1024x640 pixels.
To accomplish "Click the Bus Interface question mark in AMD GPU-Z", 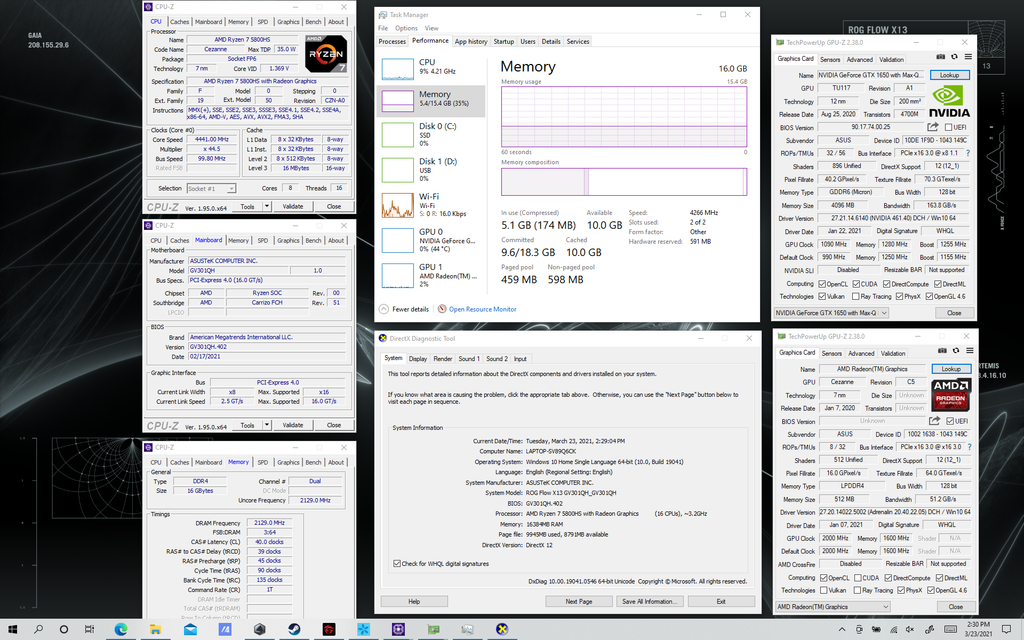I will click(969, 447).
